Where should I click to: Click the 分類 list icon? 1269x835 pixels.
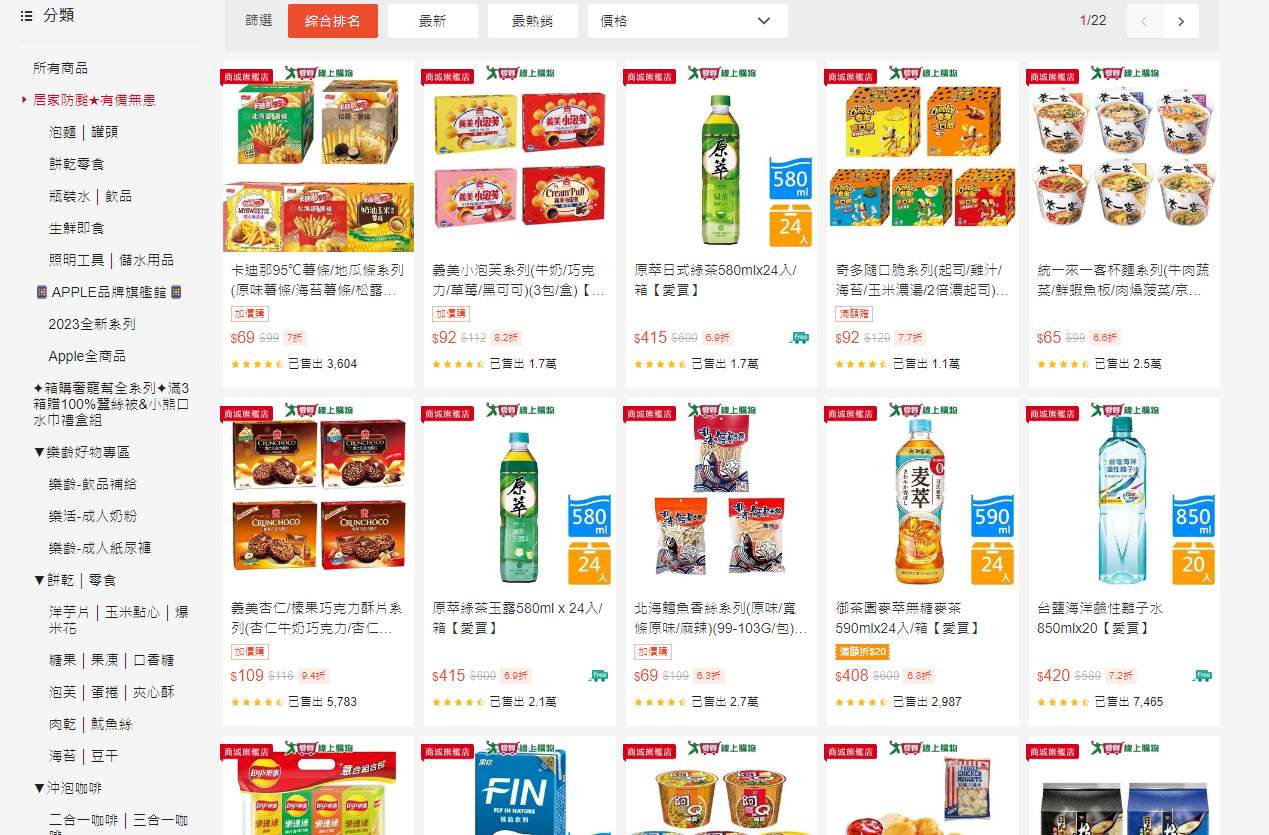[x=26, y=16]
